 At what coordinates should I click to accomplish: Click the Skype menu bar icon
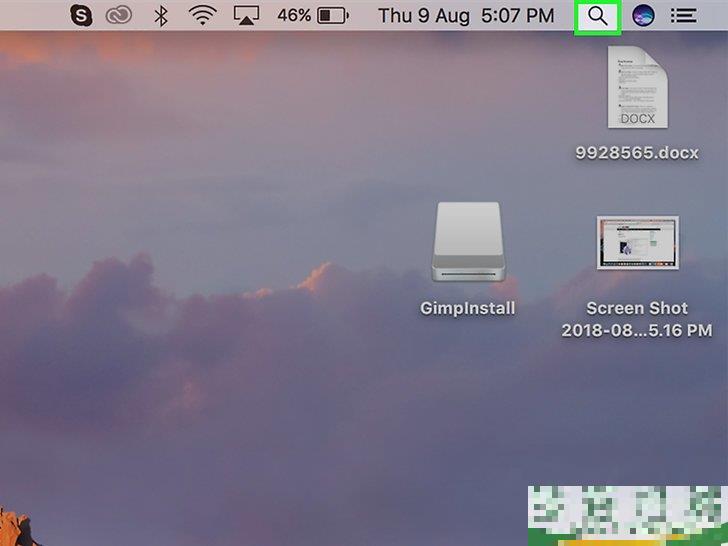[x=80, y=16]
